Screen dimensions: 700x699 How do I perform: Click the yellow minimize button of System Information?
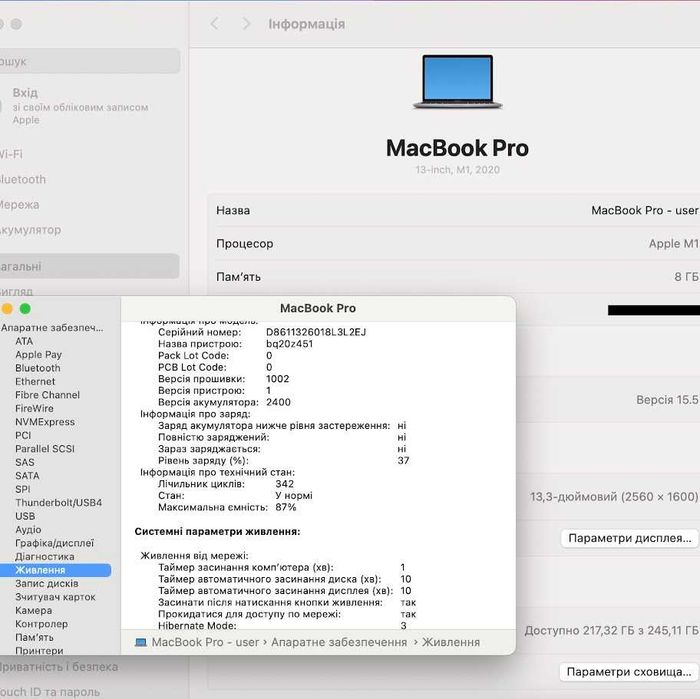click(7, 308)
